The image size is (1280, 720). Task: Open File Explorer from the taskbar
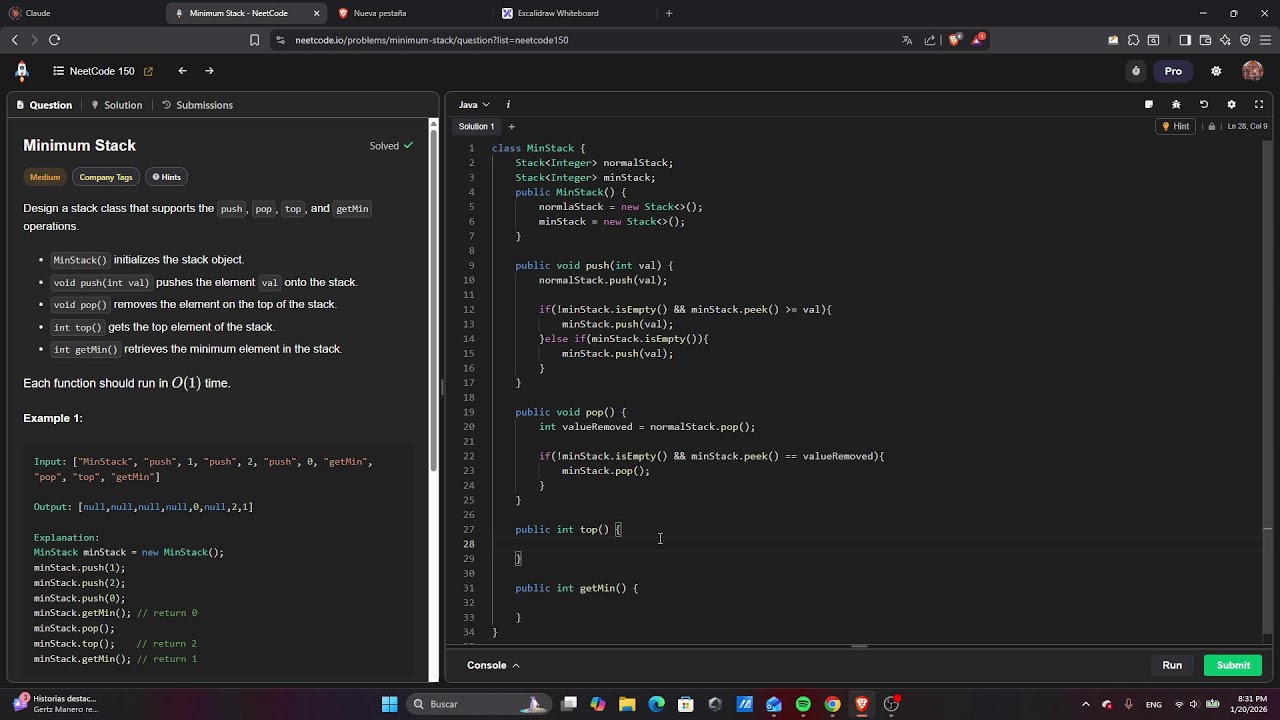[x=627, y=704]
